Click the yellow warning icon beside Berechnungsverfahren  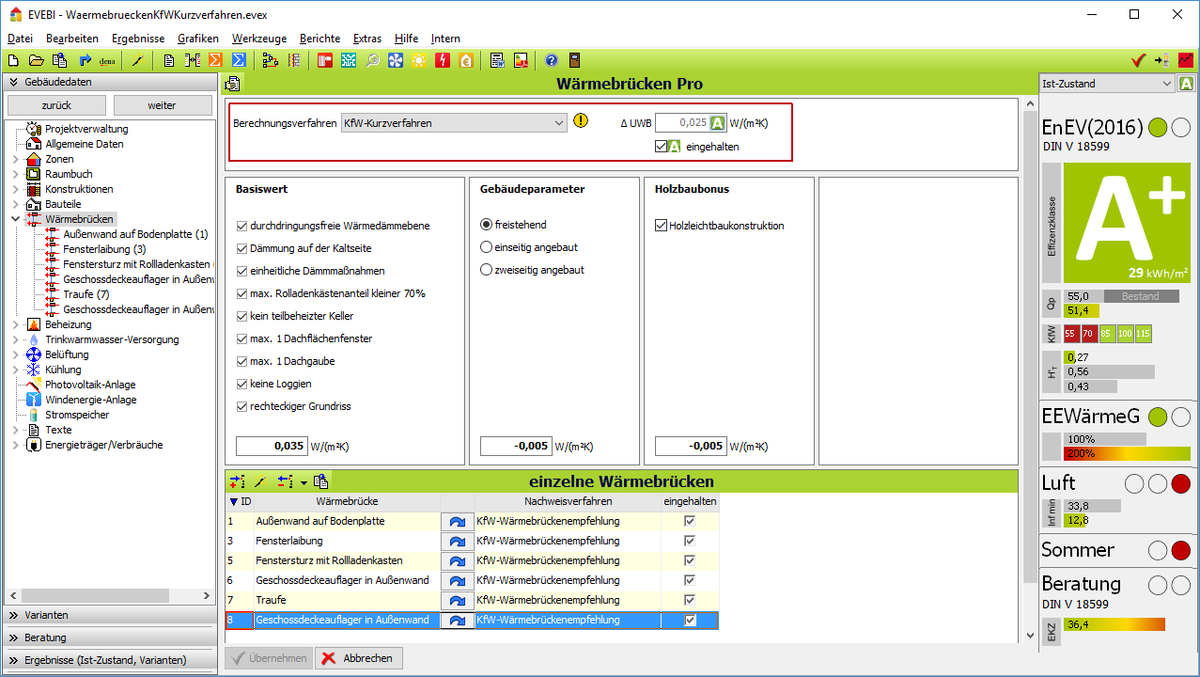581,122
